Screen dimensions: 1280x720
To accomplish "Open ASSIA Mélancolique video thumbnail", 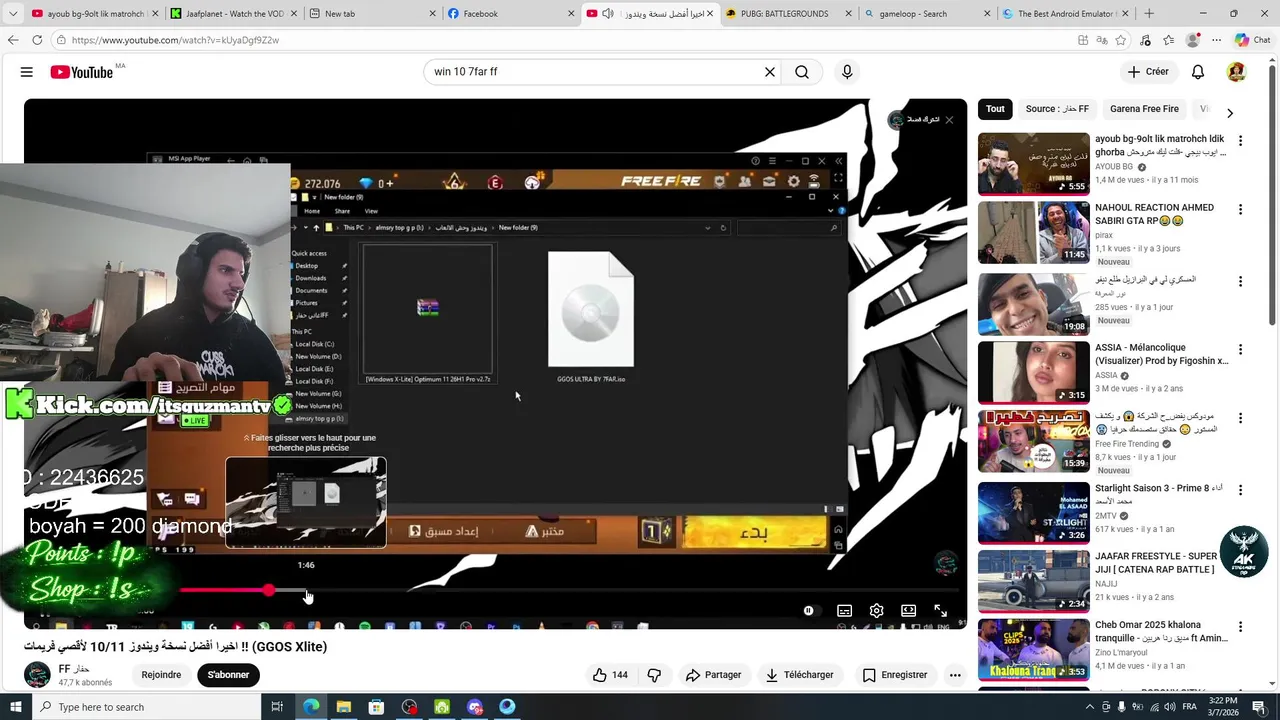I will click(1033, 372).
